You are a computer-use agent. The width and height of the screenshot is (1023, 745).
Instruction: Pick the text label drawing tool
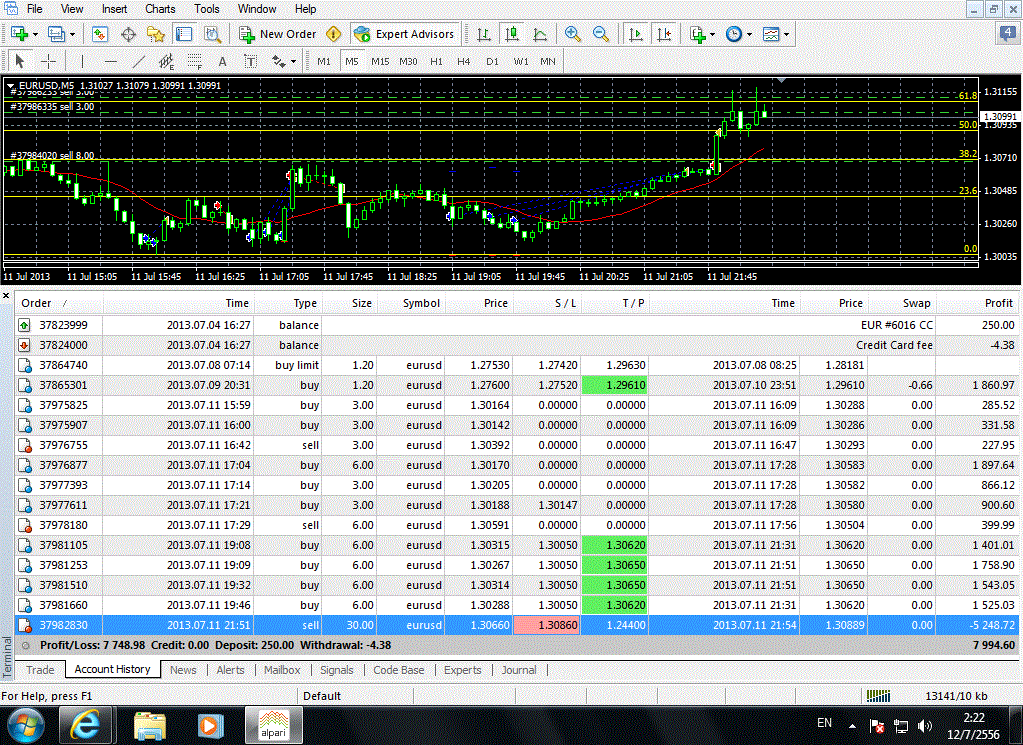pos(222,61)
